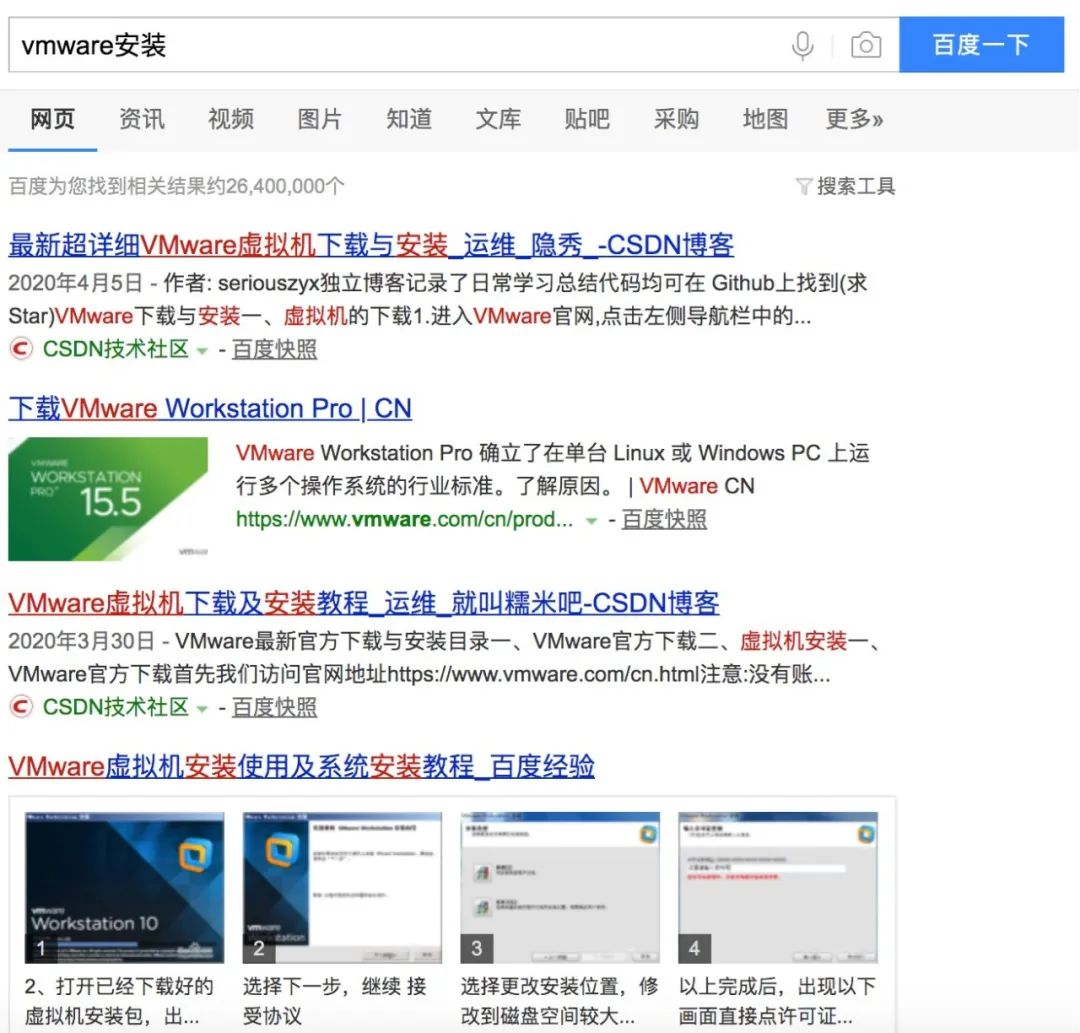This screenshot has width=1080, height=1033.
Task: Click caption 选择更改安装位置，修改到磁盘空间较大
Action: coord(559,1001)
